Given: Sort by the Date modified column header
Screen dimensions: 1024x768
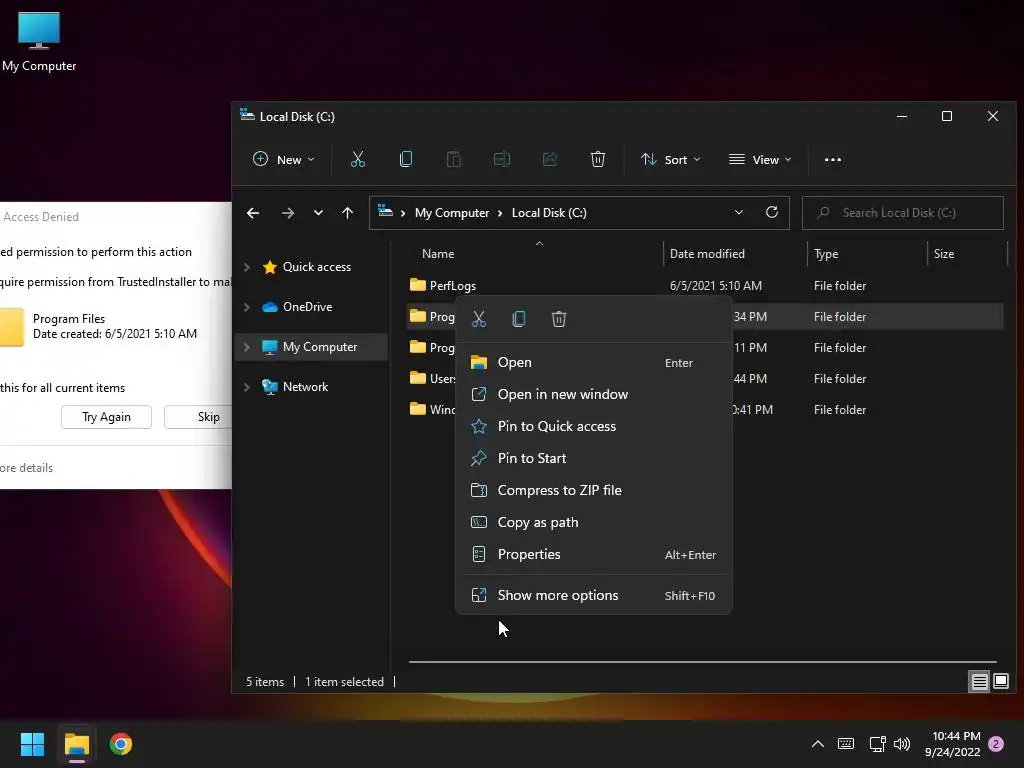Looking at the screenshot, I should [707, 254].
